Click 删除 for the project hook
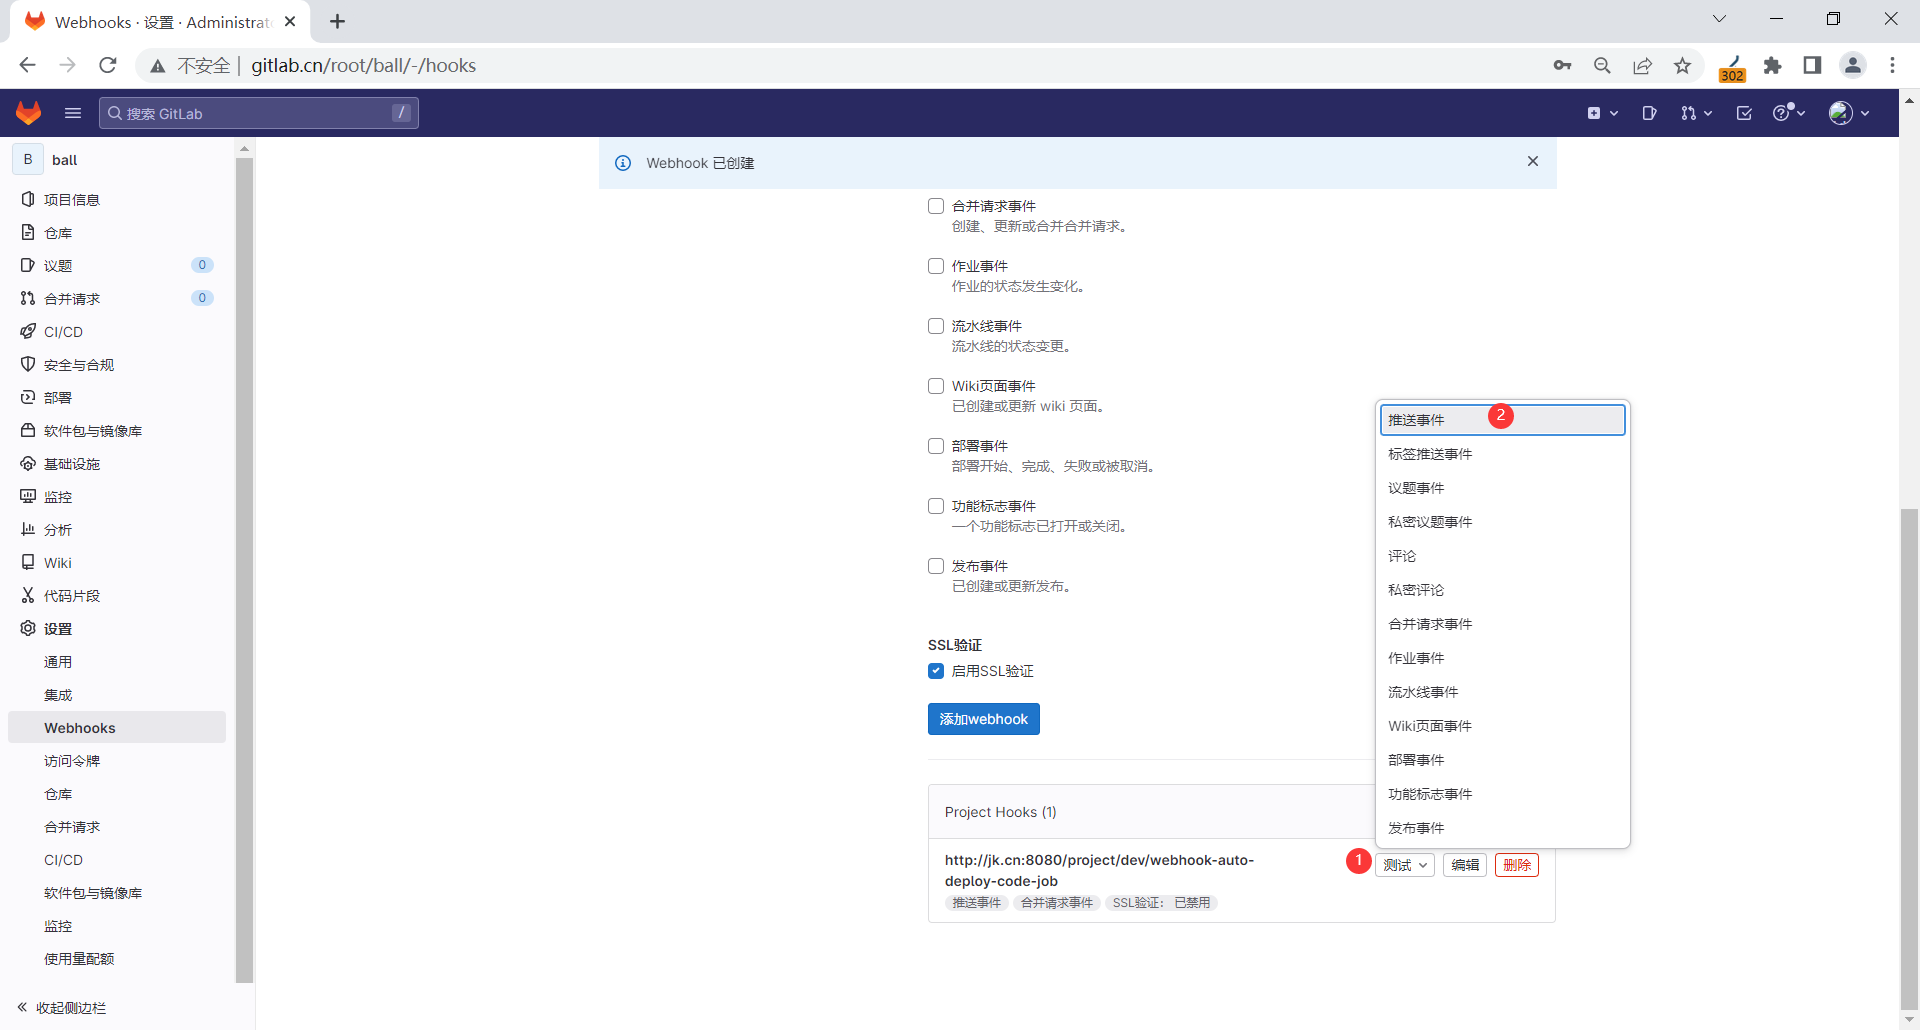The width and height of the screenshot is (1920, 1030). pyautogui.click(x=1517, y=865)
